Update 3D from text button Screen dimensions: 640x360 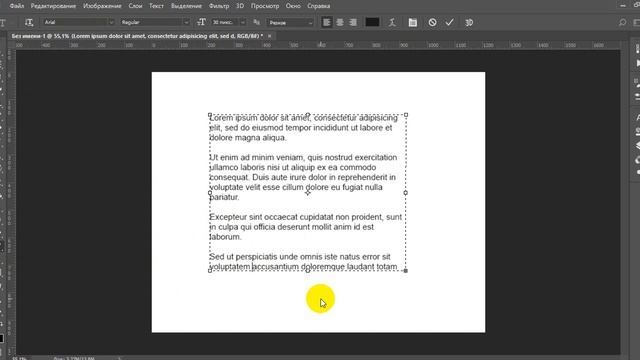coord(469,22)
